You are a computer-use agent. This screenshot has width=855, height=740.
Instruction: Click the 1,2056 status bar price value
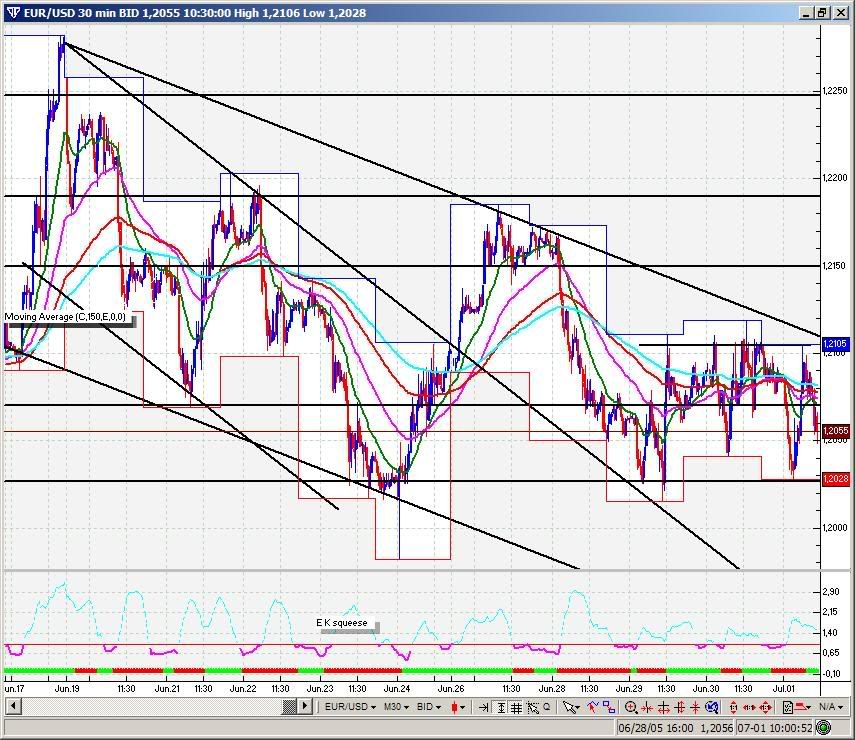(716, 728)
